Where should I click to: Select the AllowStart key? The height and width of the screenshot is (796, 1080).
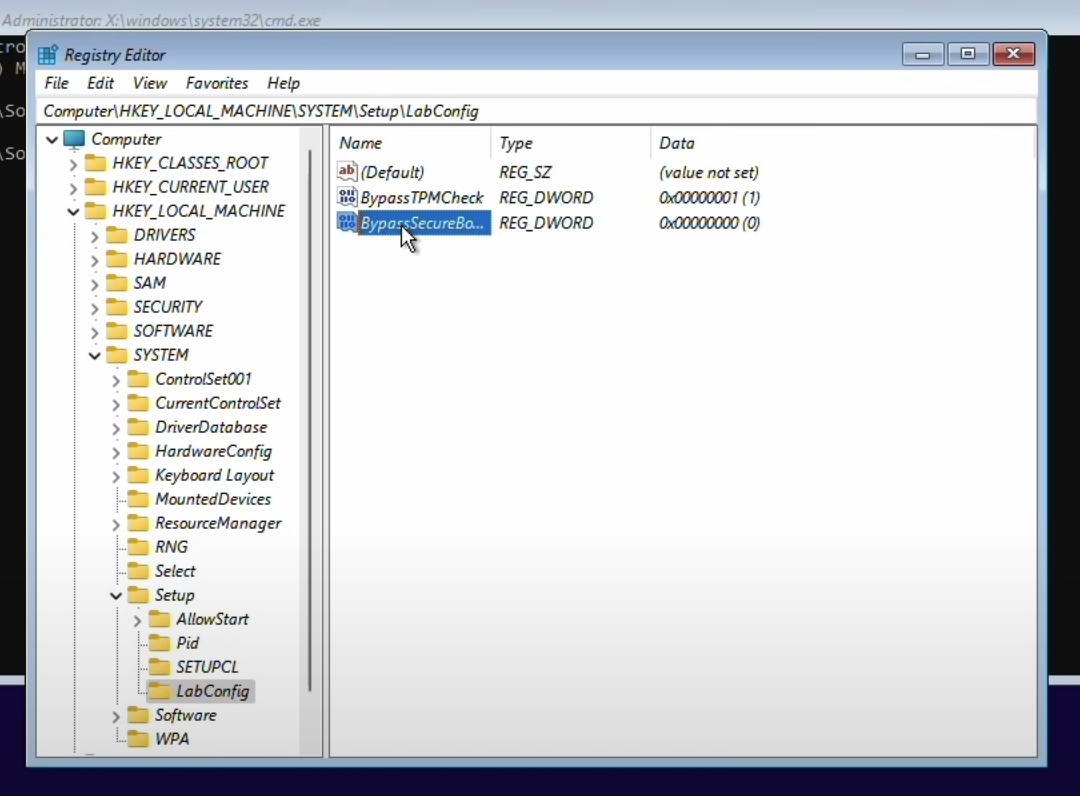212,619
